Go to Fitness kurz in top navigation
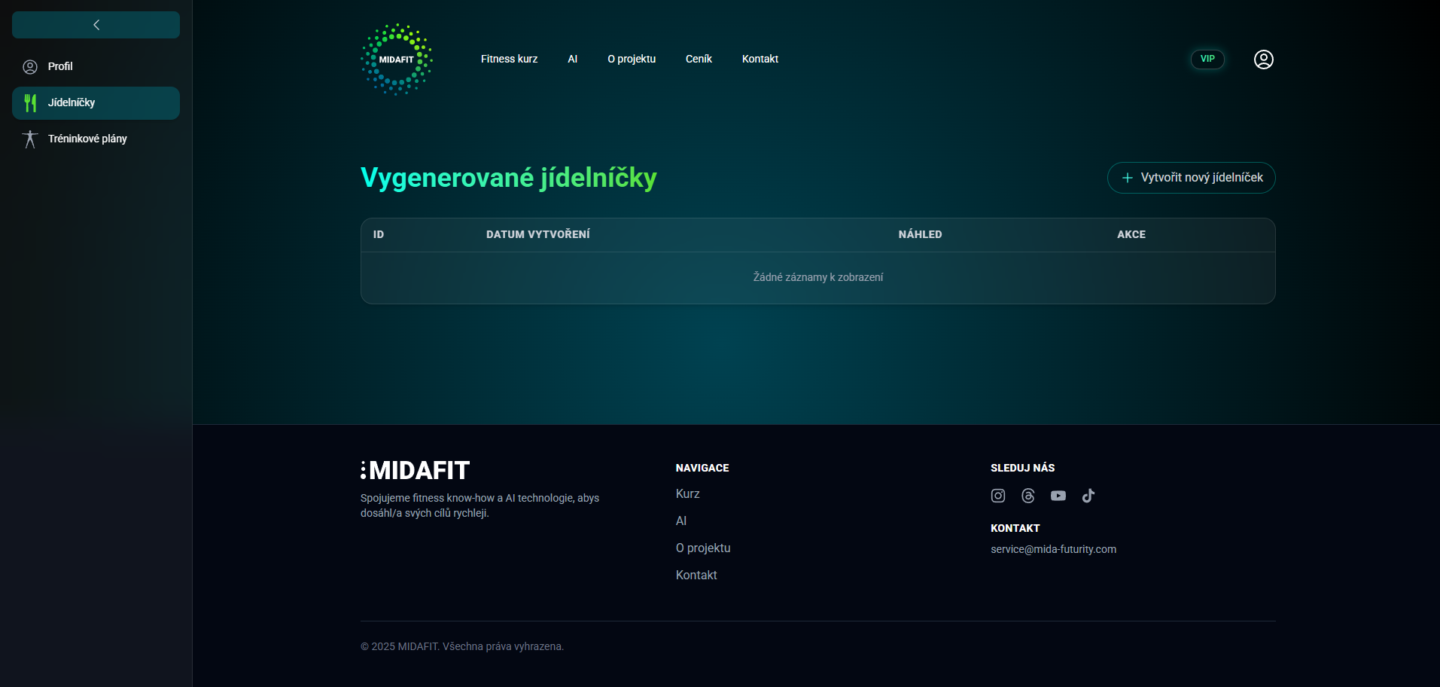 pyautogui.click(x=509, y=59)
